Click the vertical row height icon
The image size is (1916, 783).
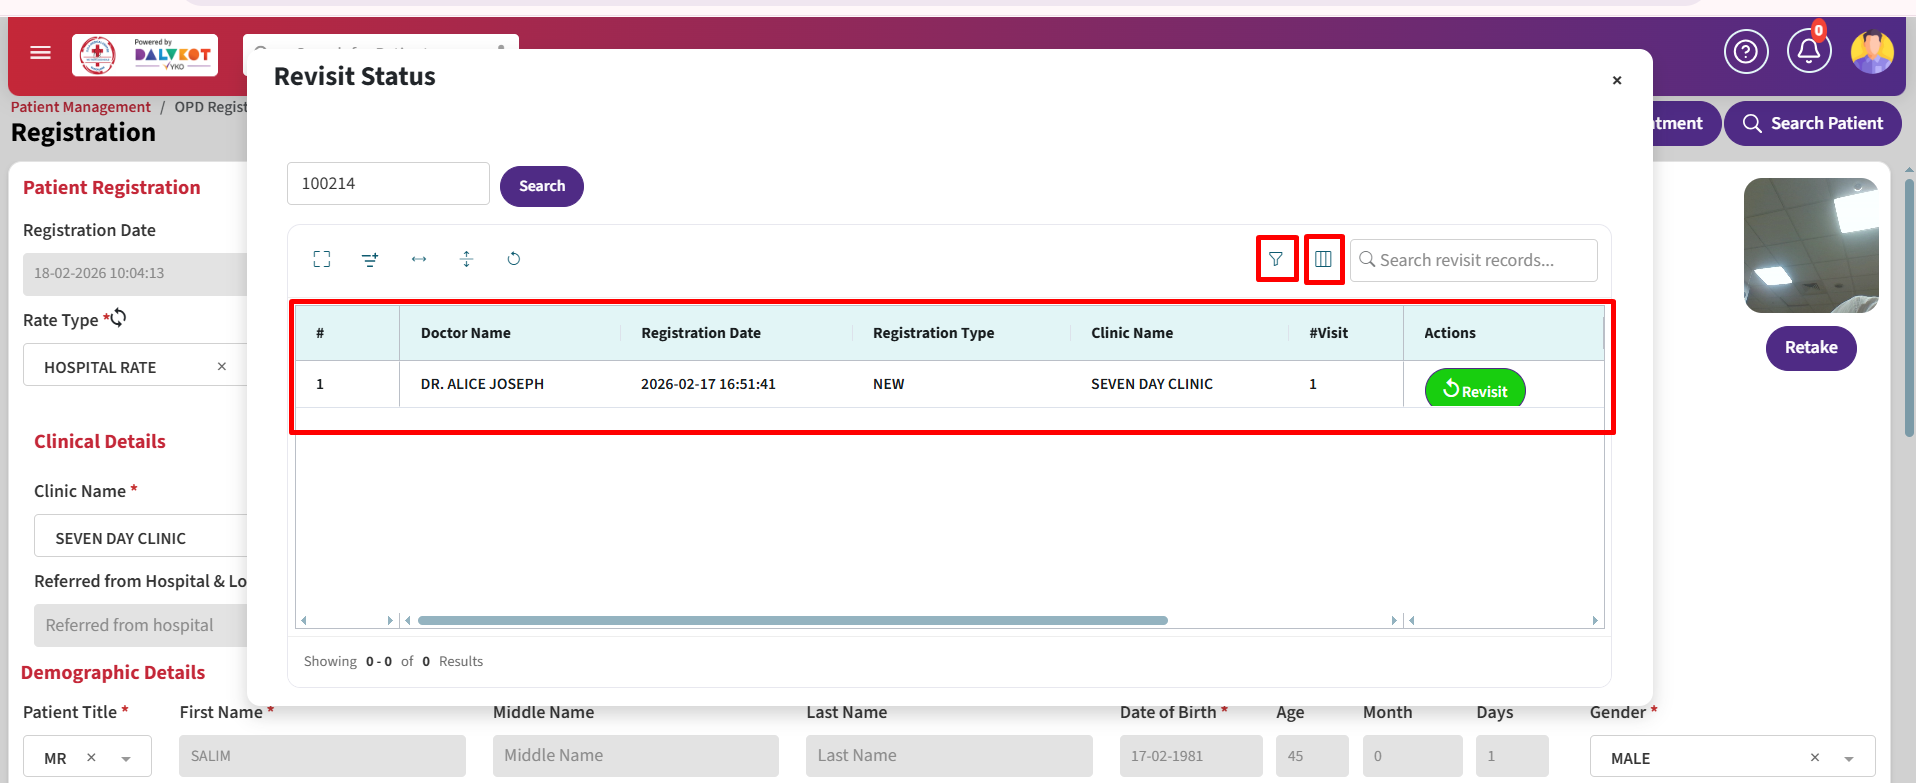tap(466, 259)
